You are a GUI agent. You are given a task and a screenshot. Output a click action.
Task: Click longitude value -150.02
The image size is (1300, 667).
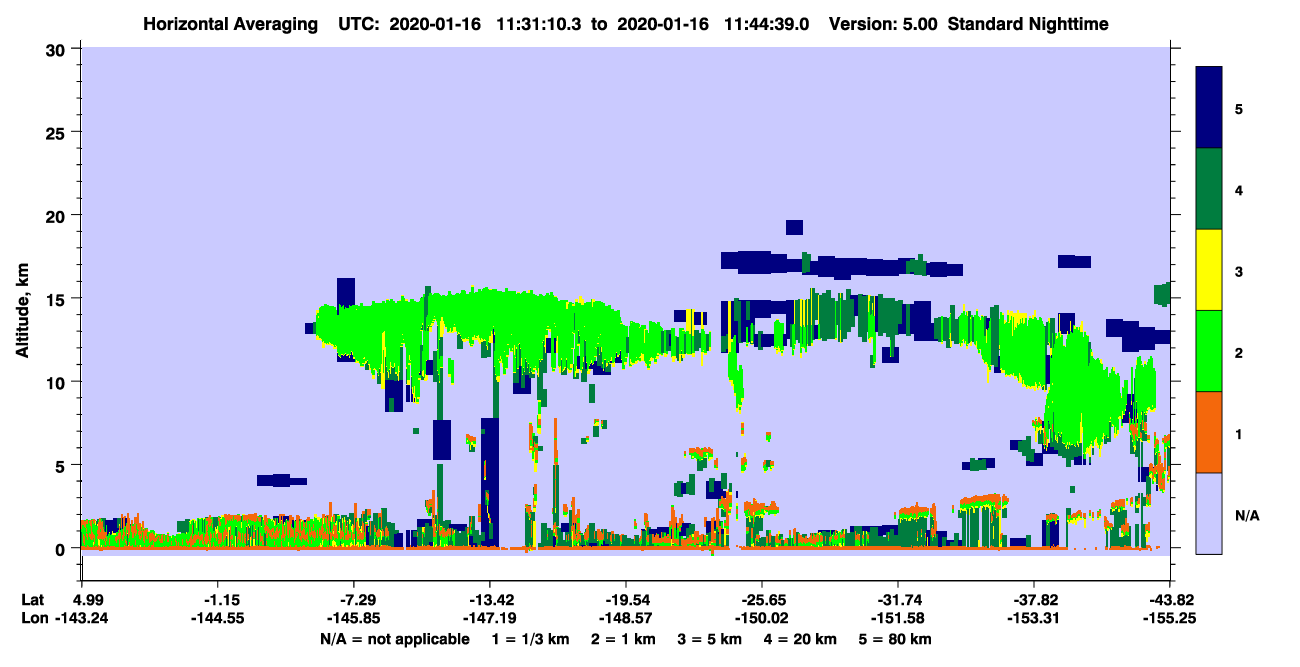[x=762, y=619]
